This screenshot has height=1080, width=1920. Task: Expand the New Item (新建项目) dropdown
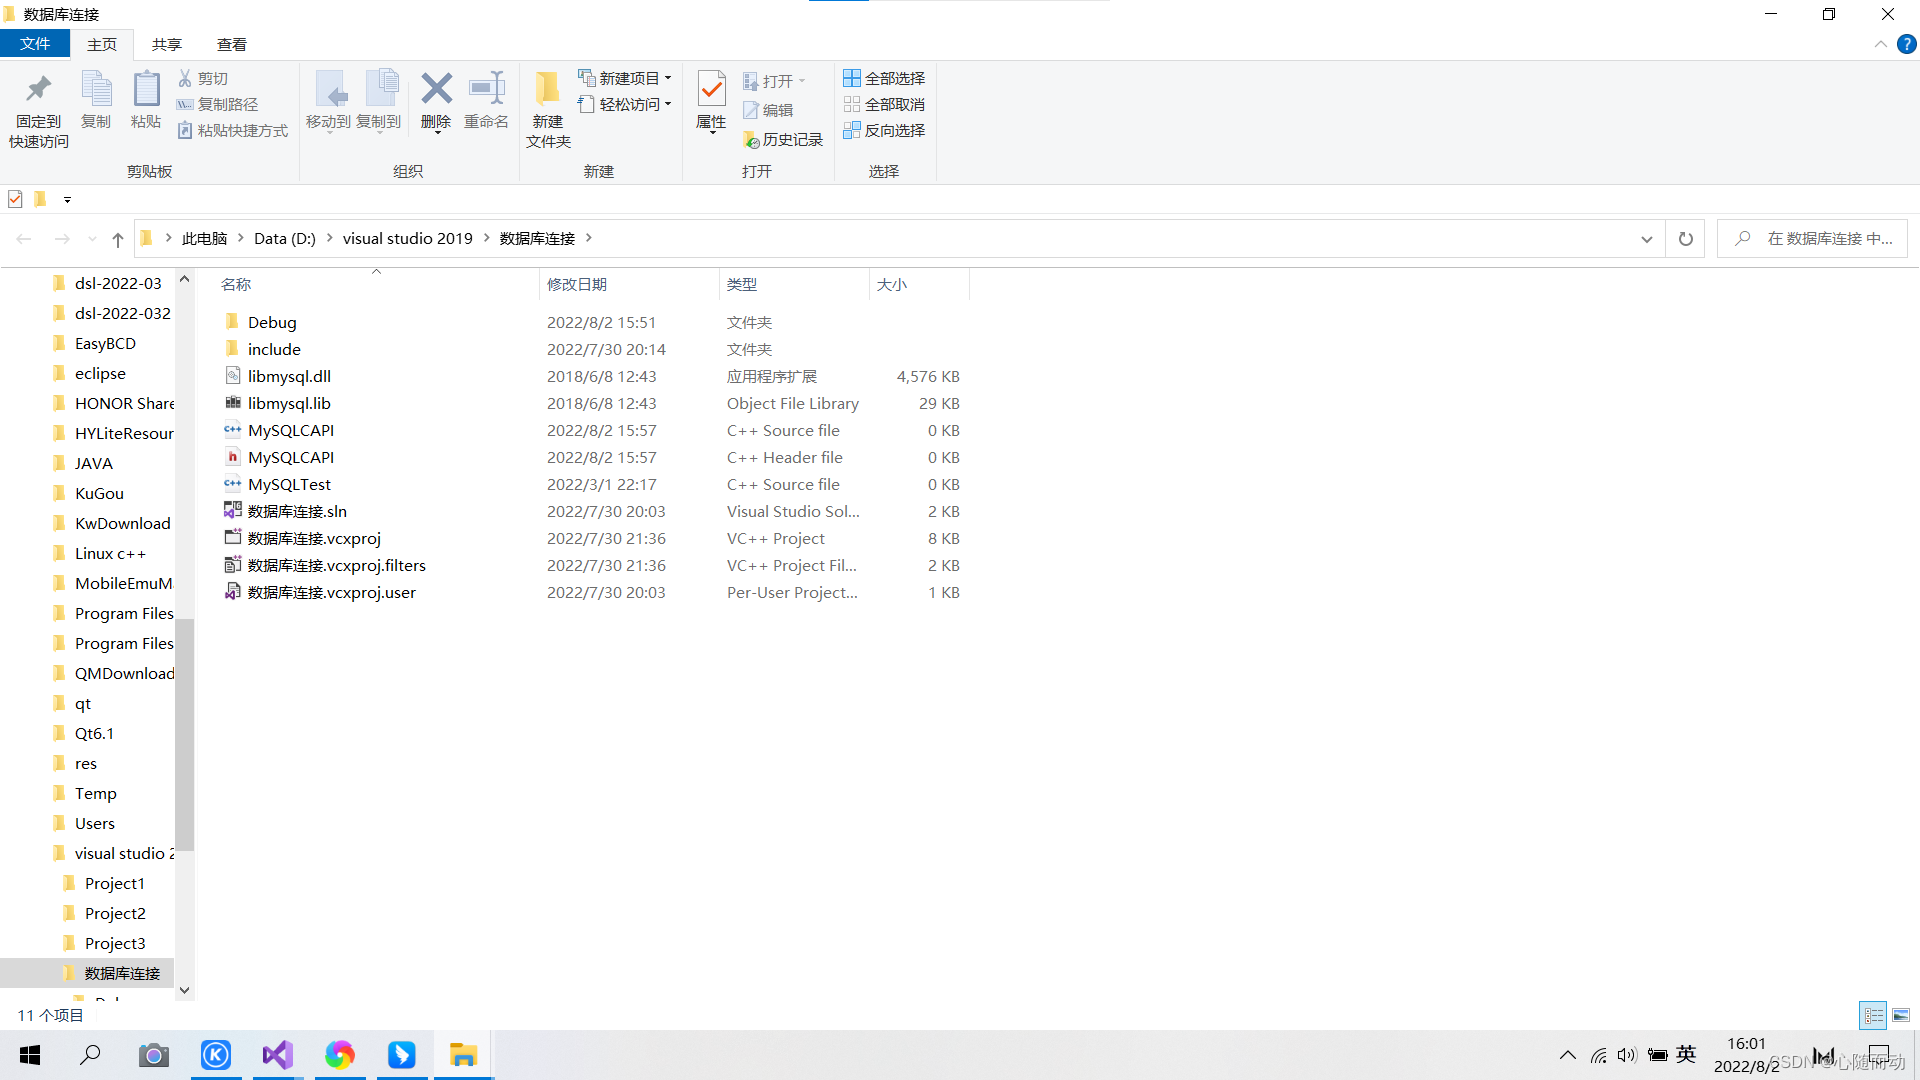tap(668, 78)
